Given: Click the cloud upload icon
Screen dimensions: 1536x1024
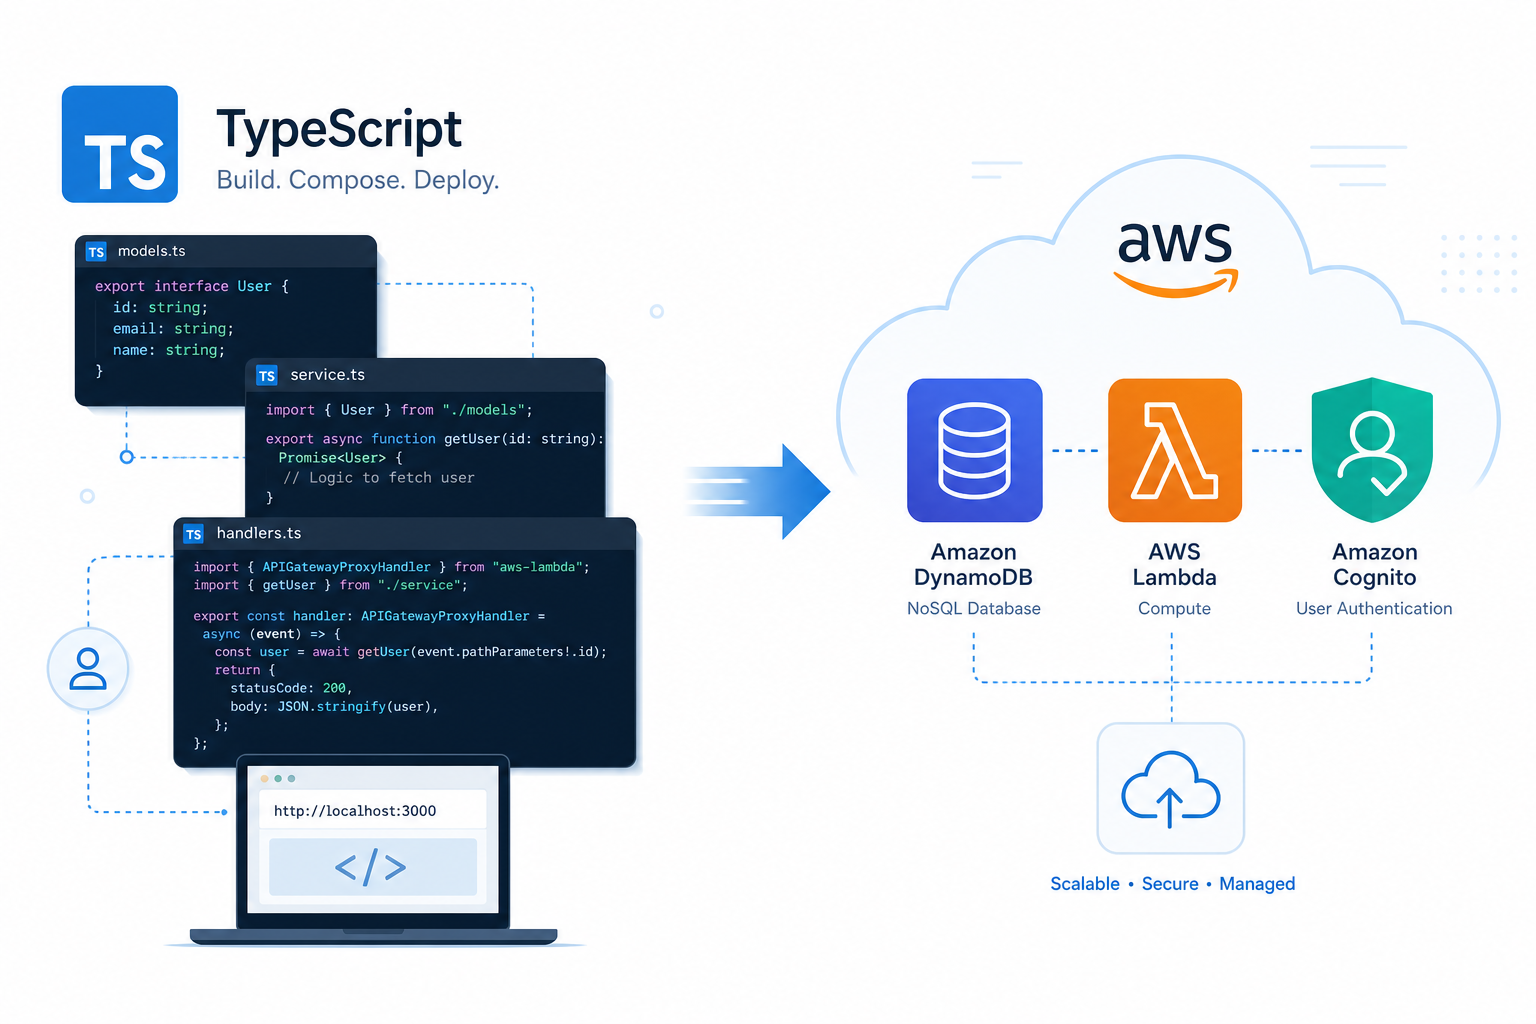Looking at the screenshot, I should 1171,788.
